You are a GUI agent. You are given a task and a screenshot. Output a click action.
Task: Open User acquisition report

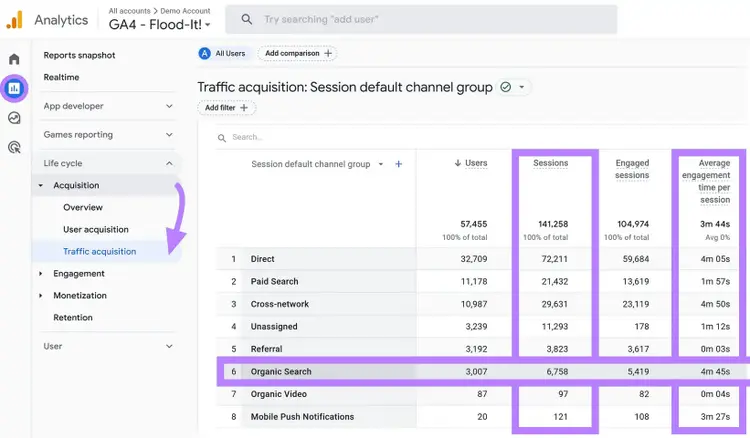[x=96, y=230]
